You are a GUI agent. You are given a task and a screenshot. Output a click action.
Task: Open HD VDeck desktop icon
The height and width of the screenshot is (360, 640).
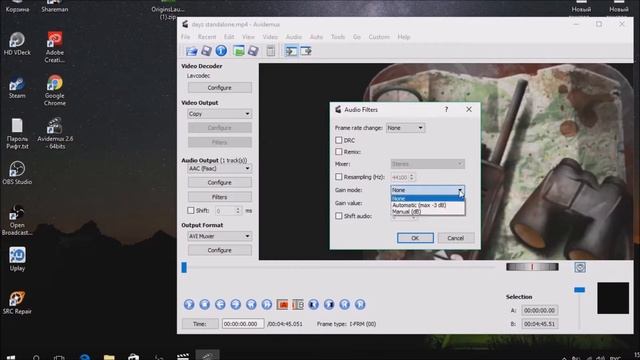pos(17,44)
